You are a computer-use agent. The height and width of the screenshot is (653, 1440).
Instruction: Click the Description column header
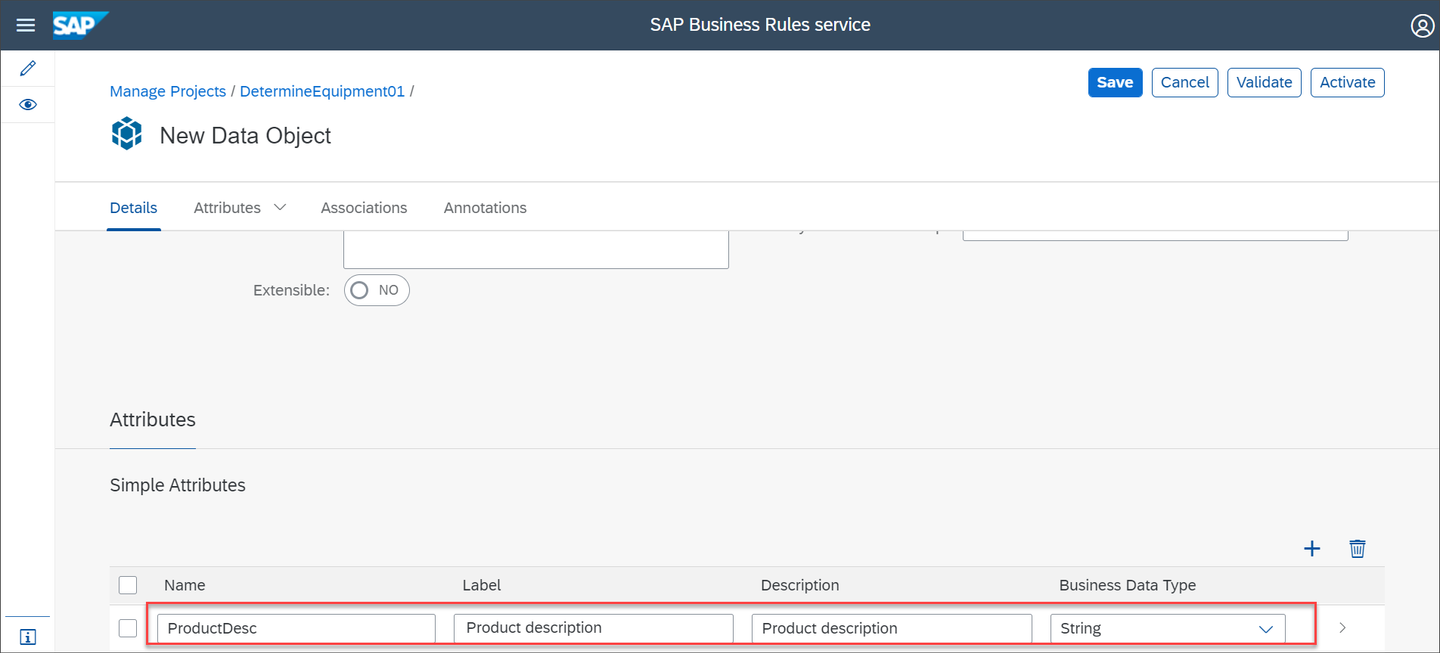(x=800, y=585)
